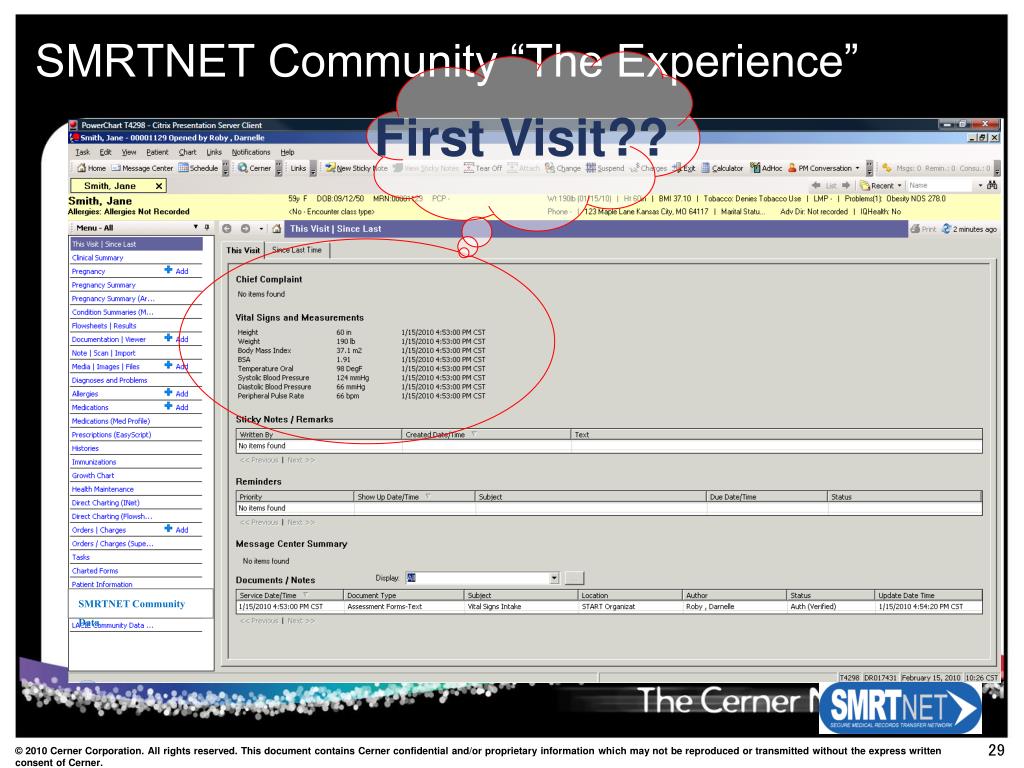Print the current view
The image size is (1024, 768).
(x=923, y=229)
